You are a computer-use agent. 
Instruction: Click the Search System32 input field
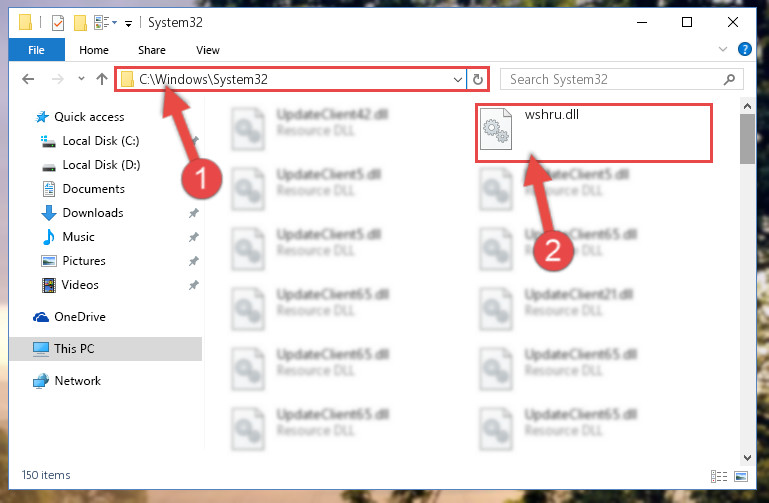613,79
